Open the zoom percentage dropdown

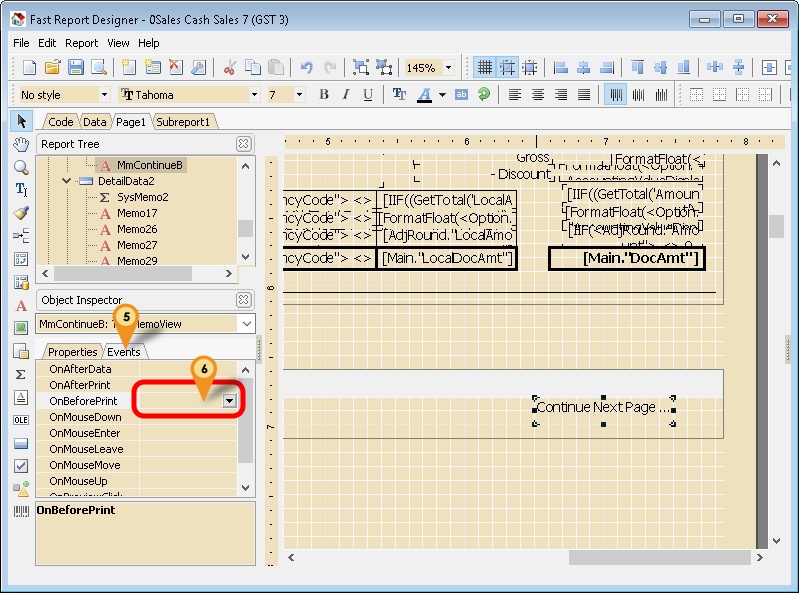[x=448, y=68]
